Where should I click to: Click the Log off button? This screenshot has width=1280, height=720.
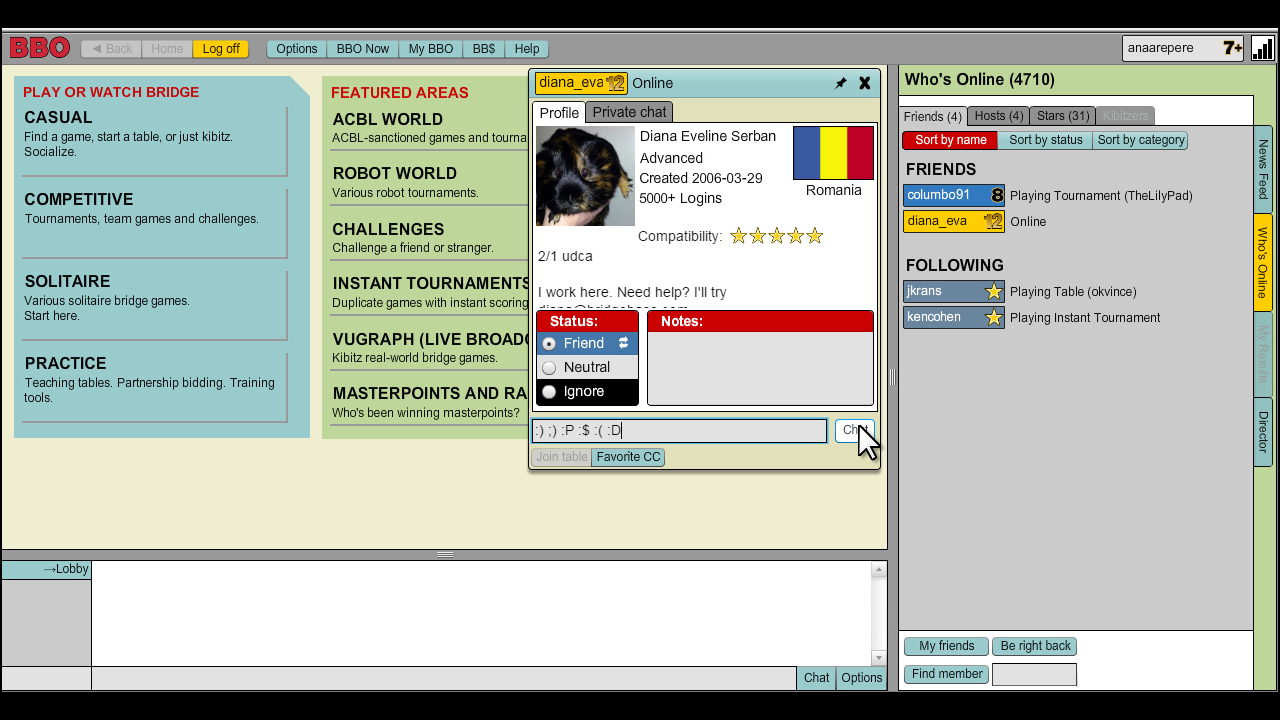click(221, 49)
